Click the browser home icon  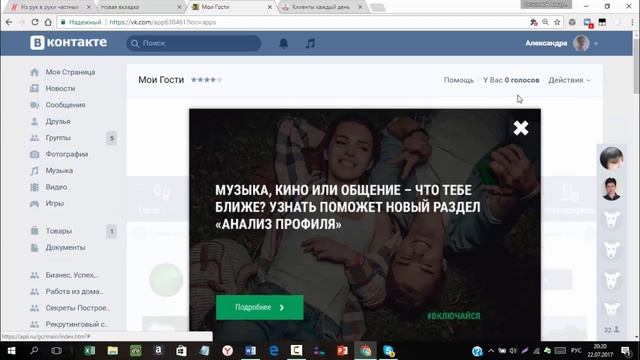point(48,22)
